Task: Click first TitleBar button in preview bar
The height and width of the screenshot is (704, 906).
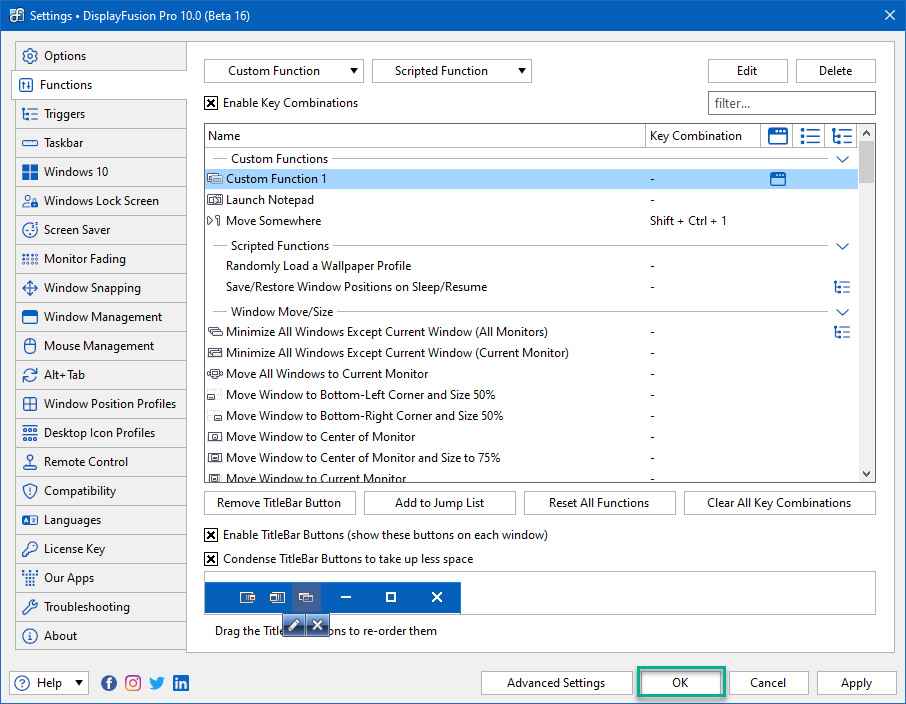Action: (x=247, y=597)
